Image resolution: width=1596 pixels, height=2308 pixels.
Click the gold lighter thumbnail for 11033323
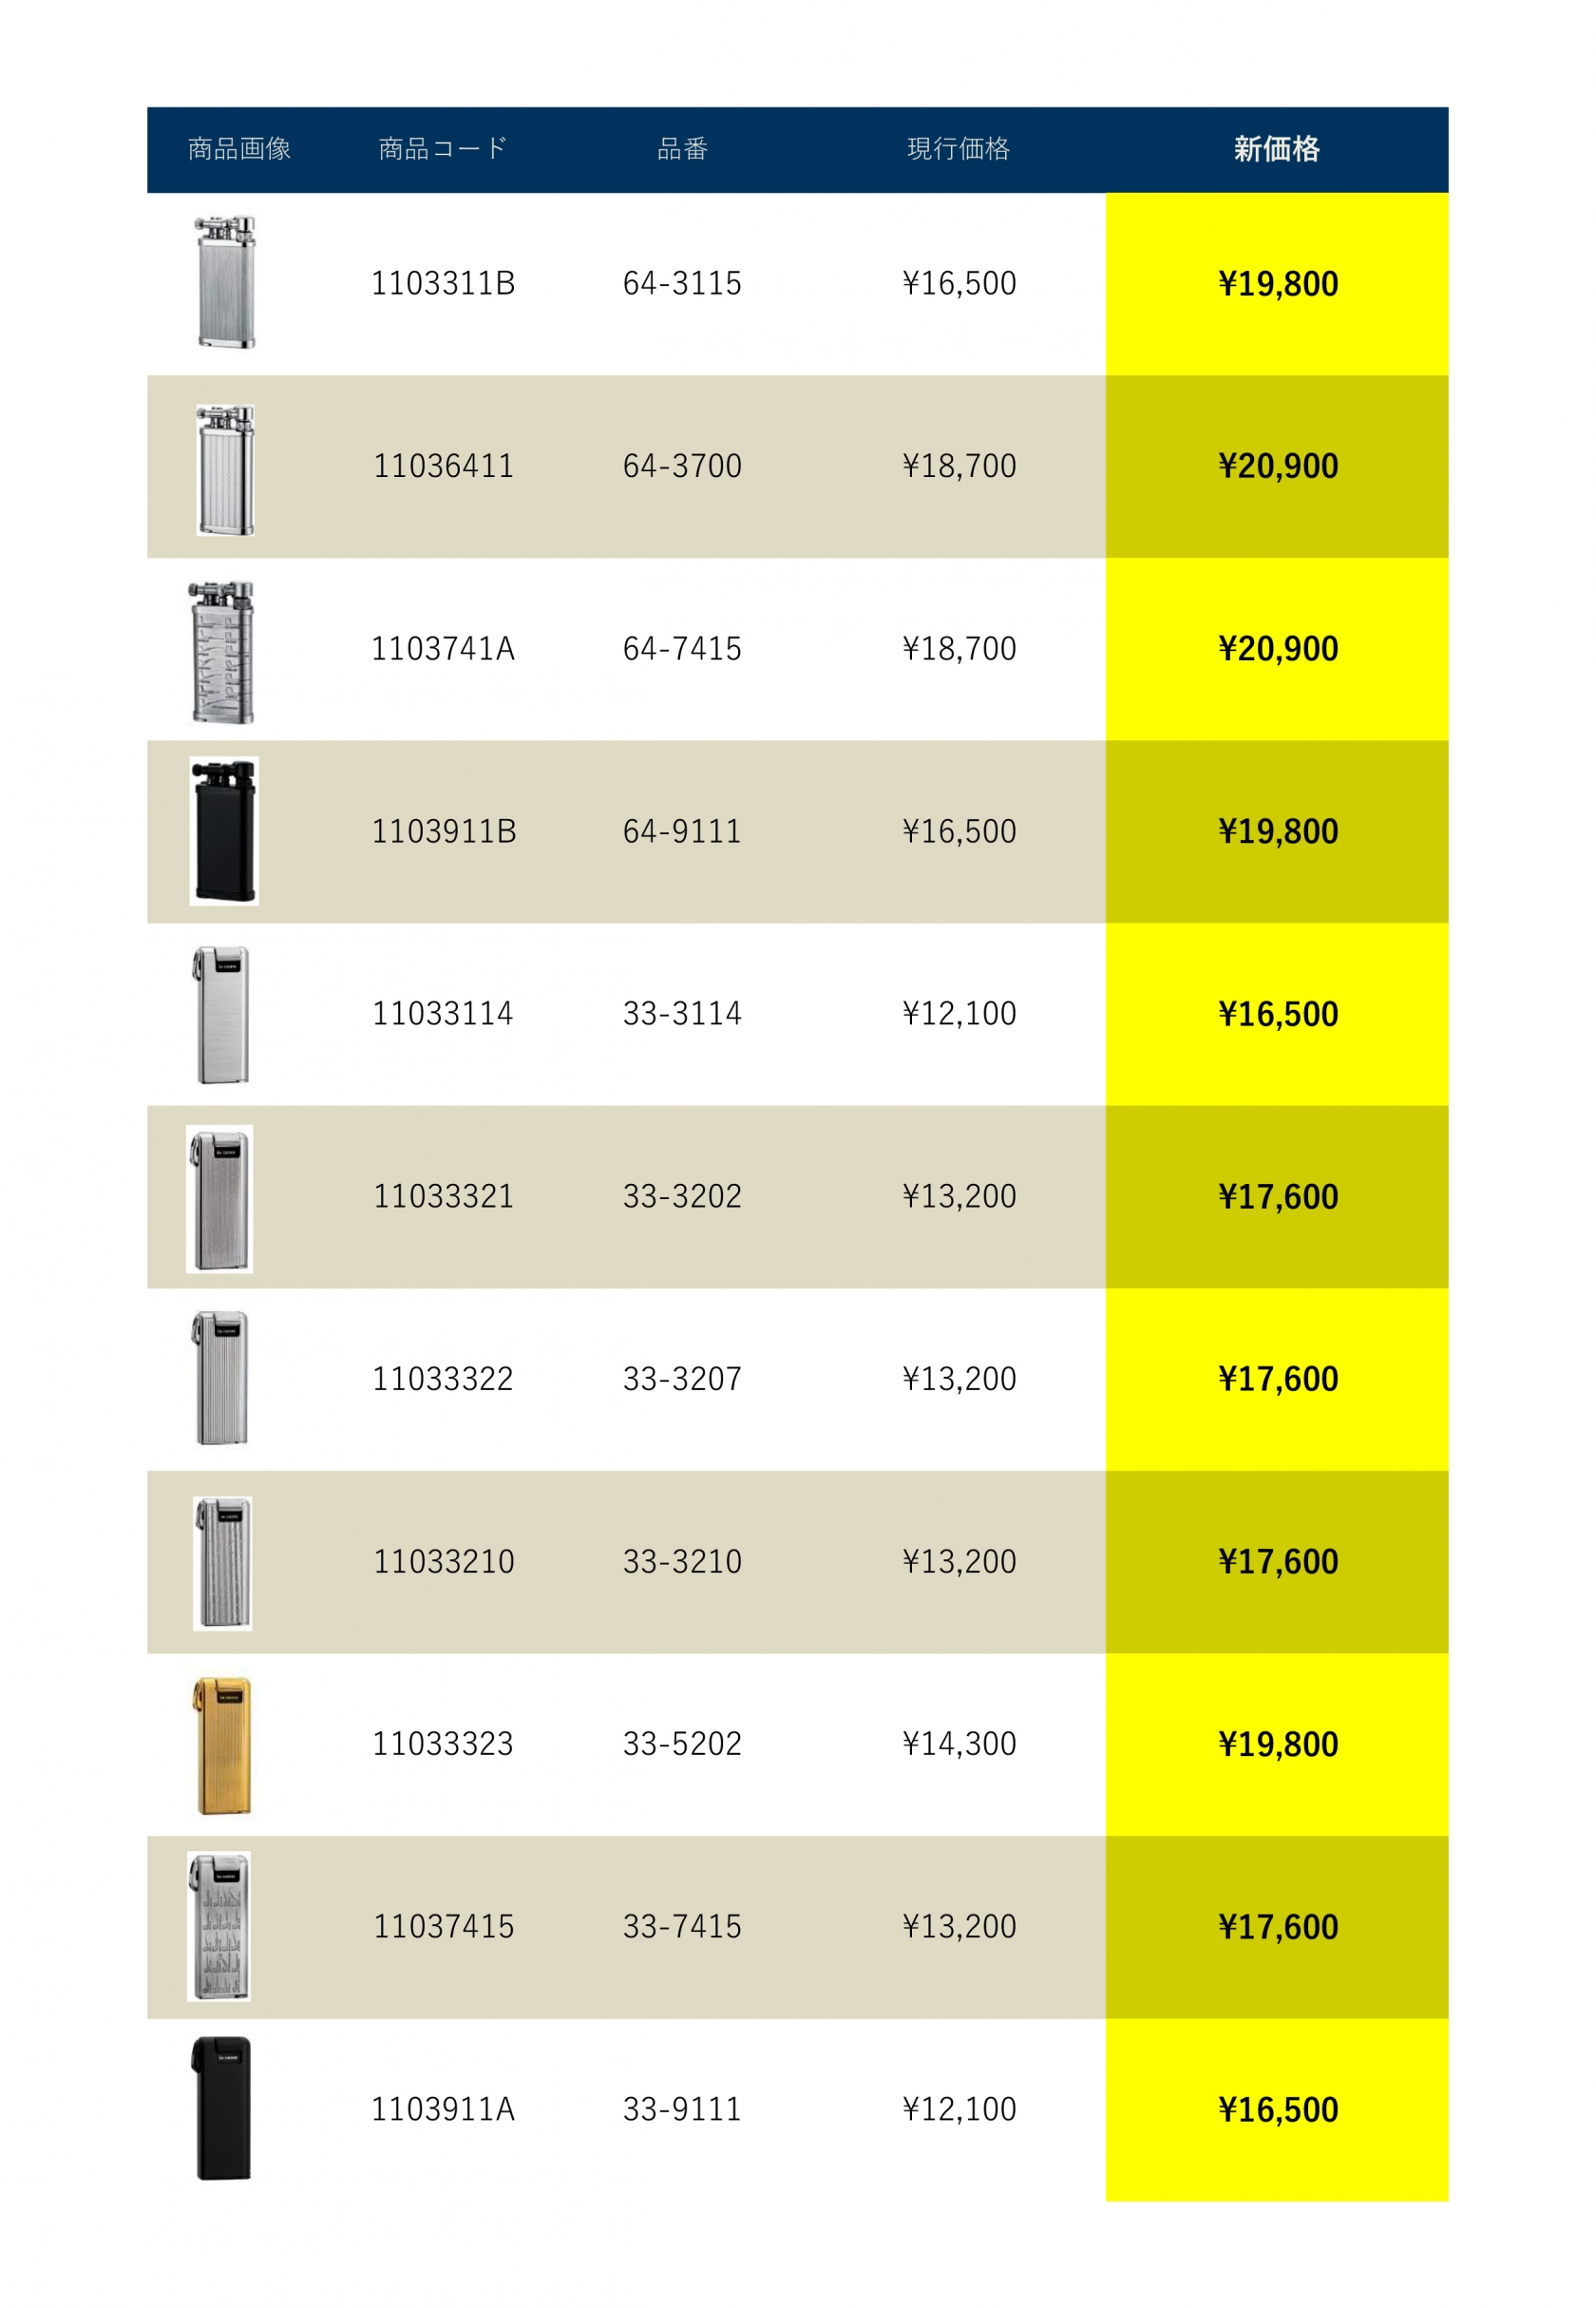[x=222, y=1746]
